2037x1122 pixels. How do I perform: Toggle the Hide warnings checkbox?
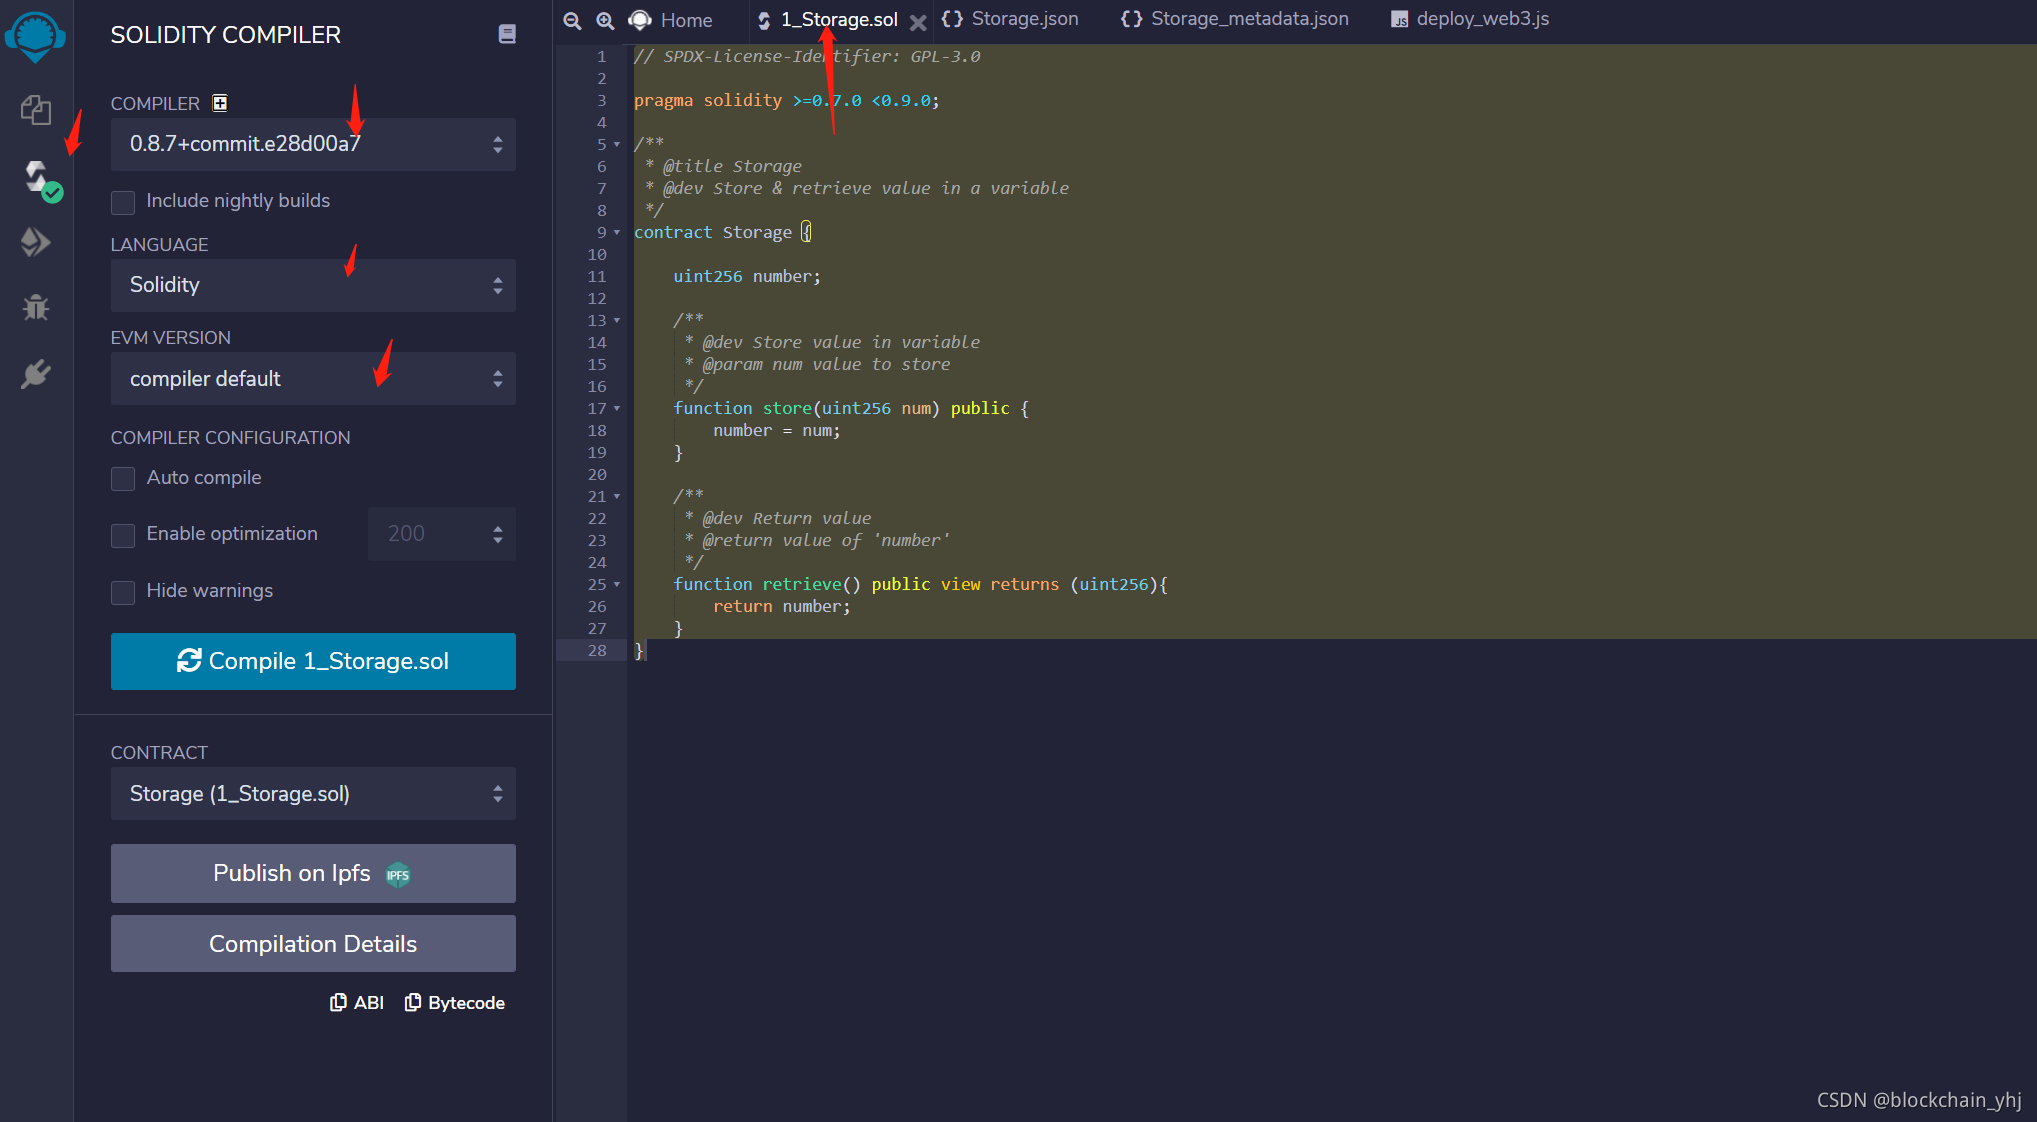(123, 592)
